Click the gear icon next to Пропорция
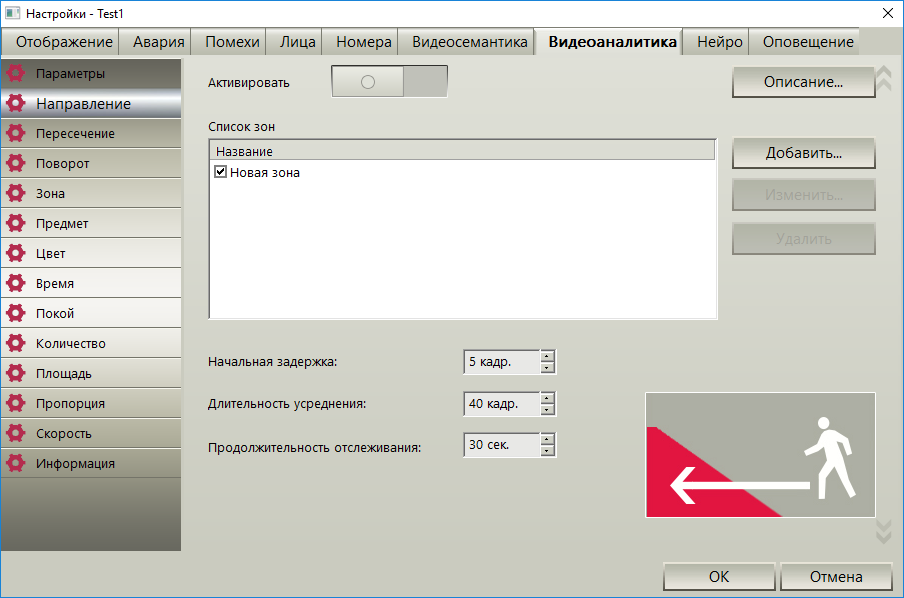The height and width of the screenshot is (598, 904). pyautogui.click(x=16, y=403)
